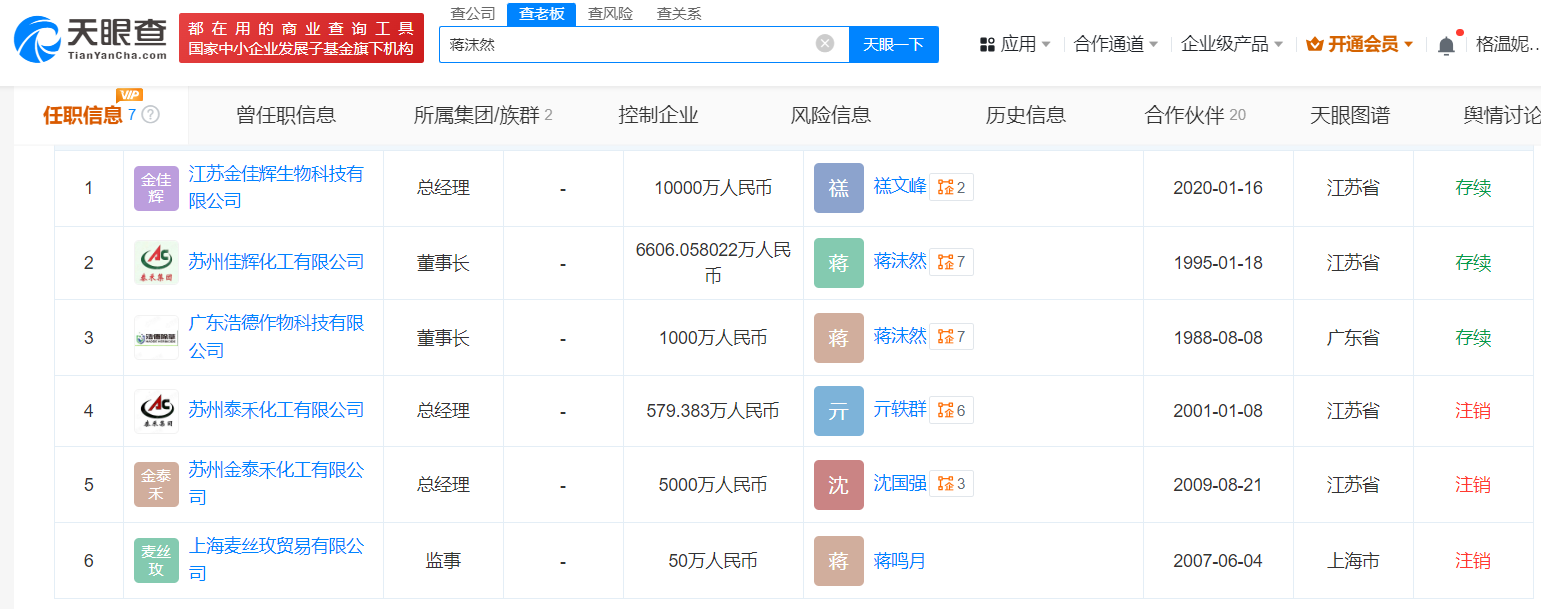Screen dimensions: 1541x609
Task: Open the 开通会员 membership dropdown
Action: [x=1359, y=44]
